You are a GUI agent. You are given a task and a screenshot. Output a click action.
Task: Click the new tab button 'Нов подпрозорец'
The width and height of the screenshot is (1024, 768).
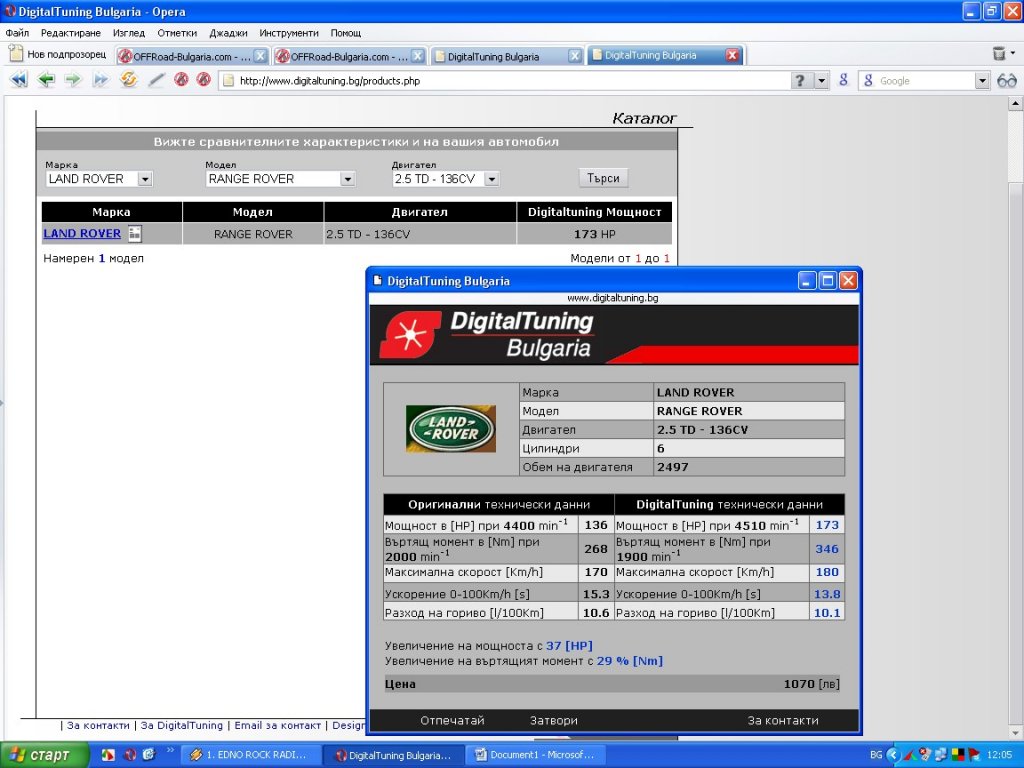pos(58,54)
